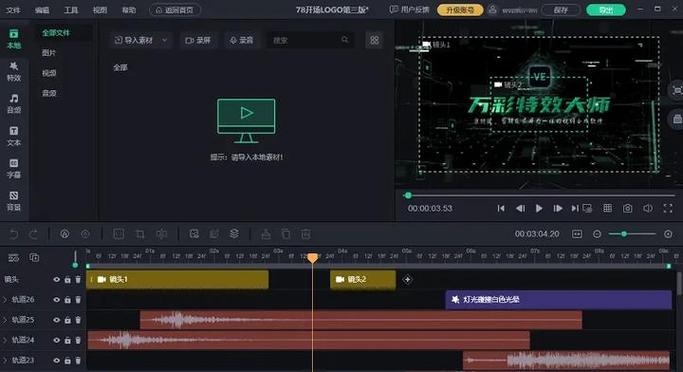The height and width of the screenshot is (372, 683).
Task: Open the 帮助 menu
Action: click(128, 10)
